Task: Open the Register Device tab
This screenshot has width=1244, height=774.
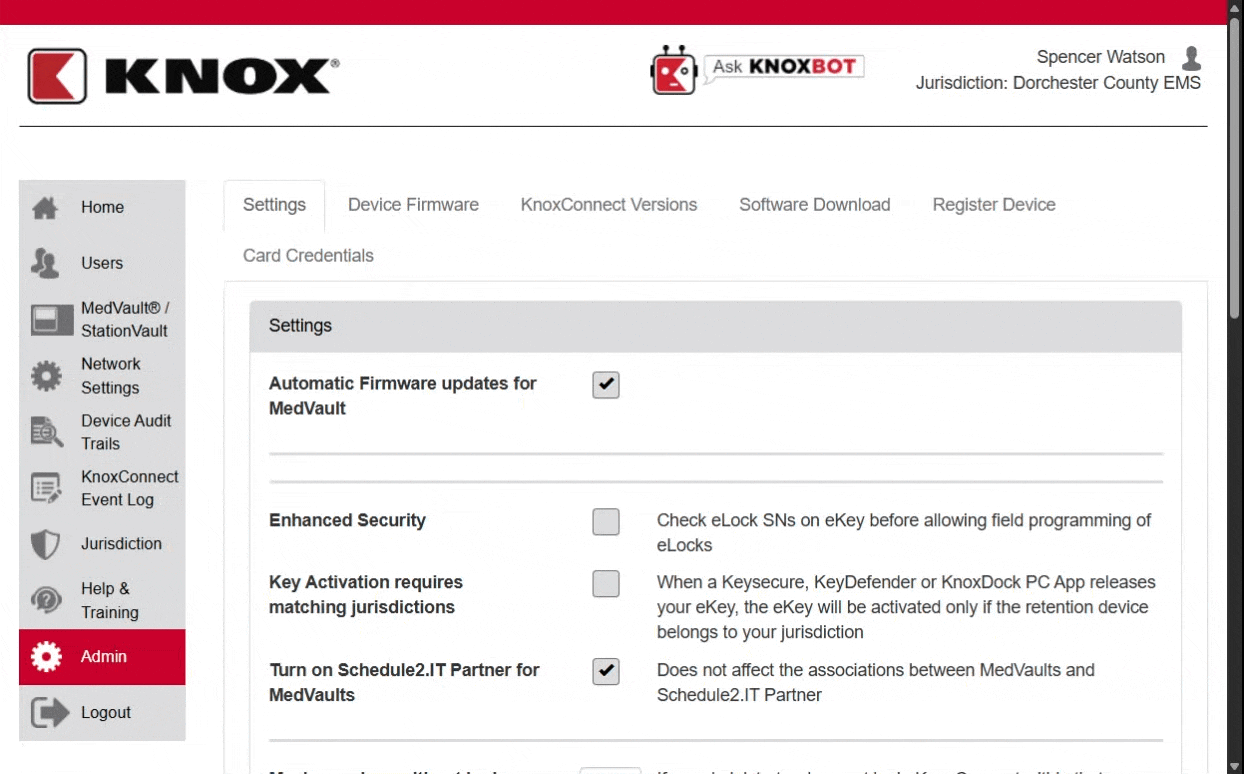Action: (x=994, y=205)
